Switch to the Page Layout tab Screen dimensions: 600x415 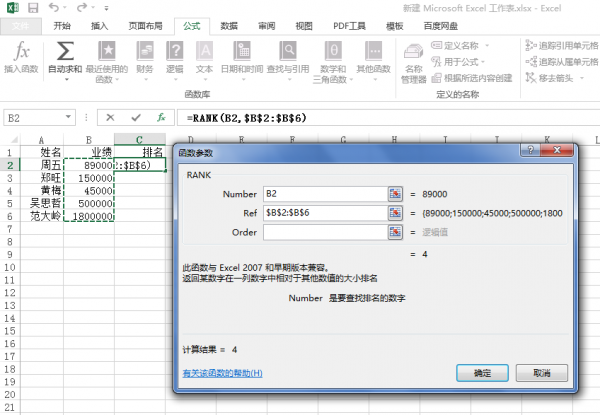[145, 26]
